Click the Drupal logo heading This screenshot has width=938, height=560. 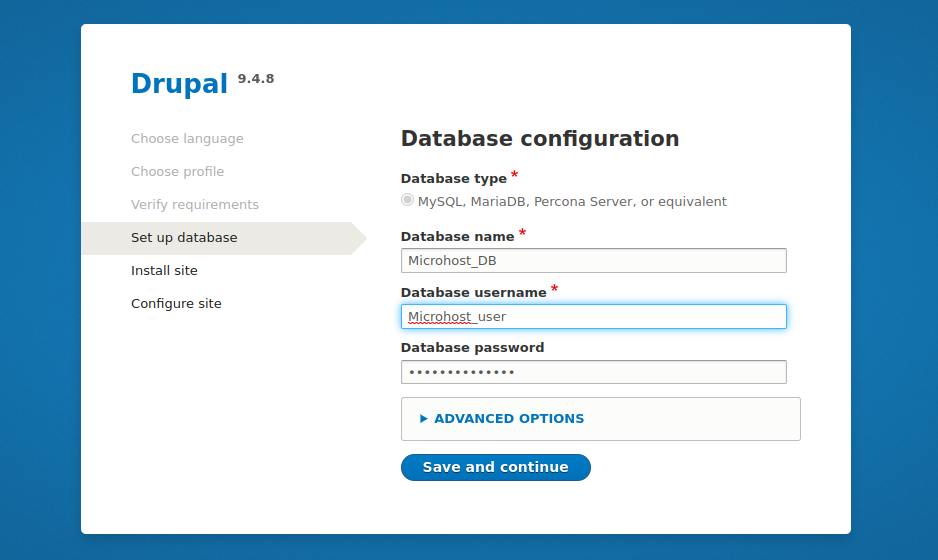click(179, 83)
